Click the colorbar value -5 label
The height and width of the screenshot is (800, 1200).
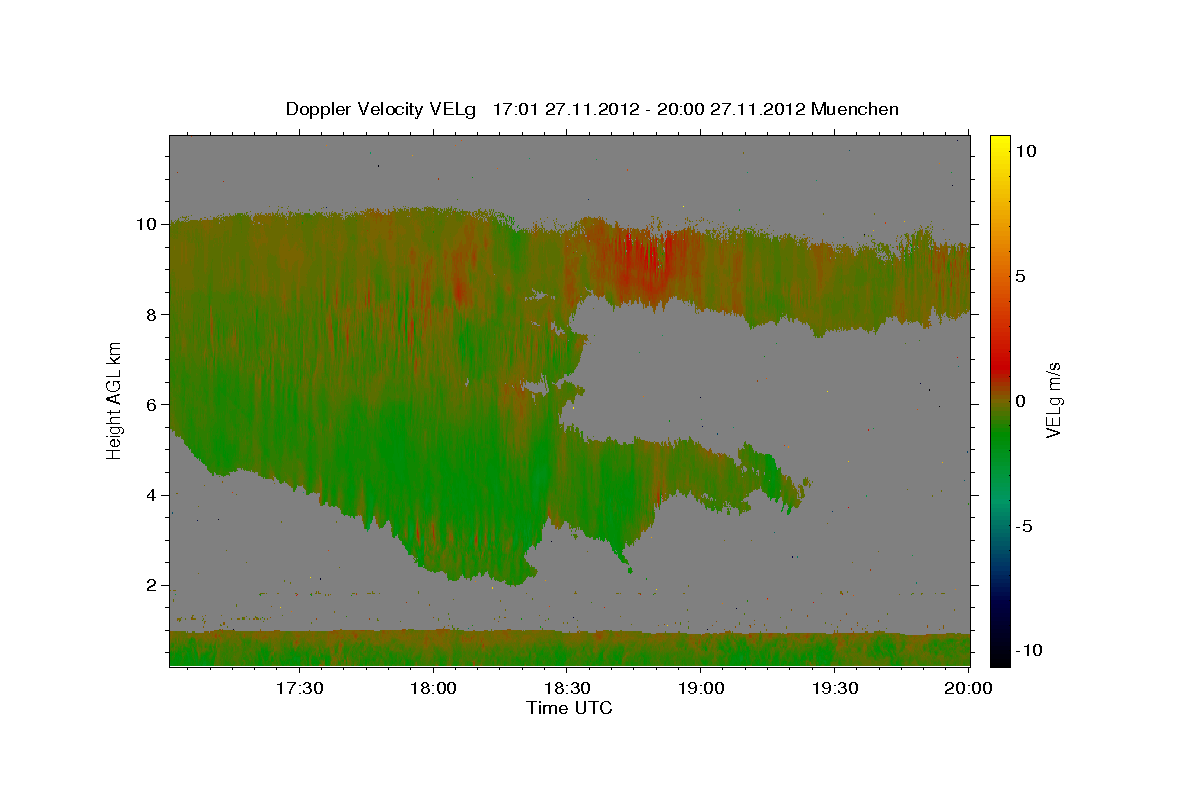1024,526
